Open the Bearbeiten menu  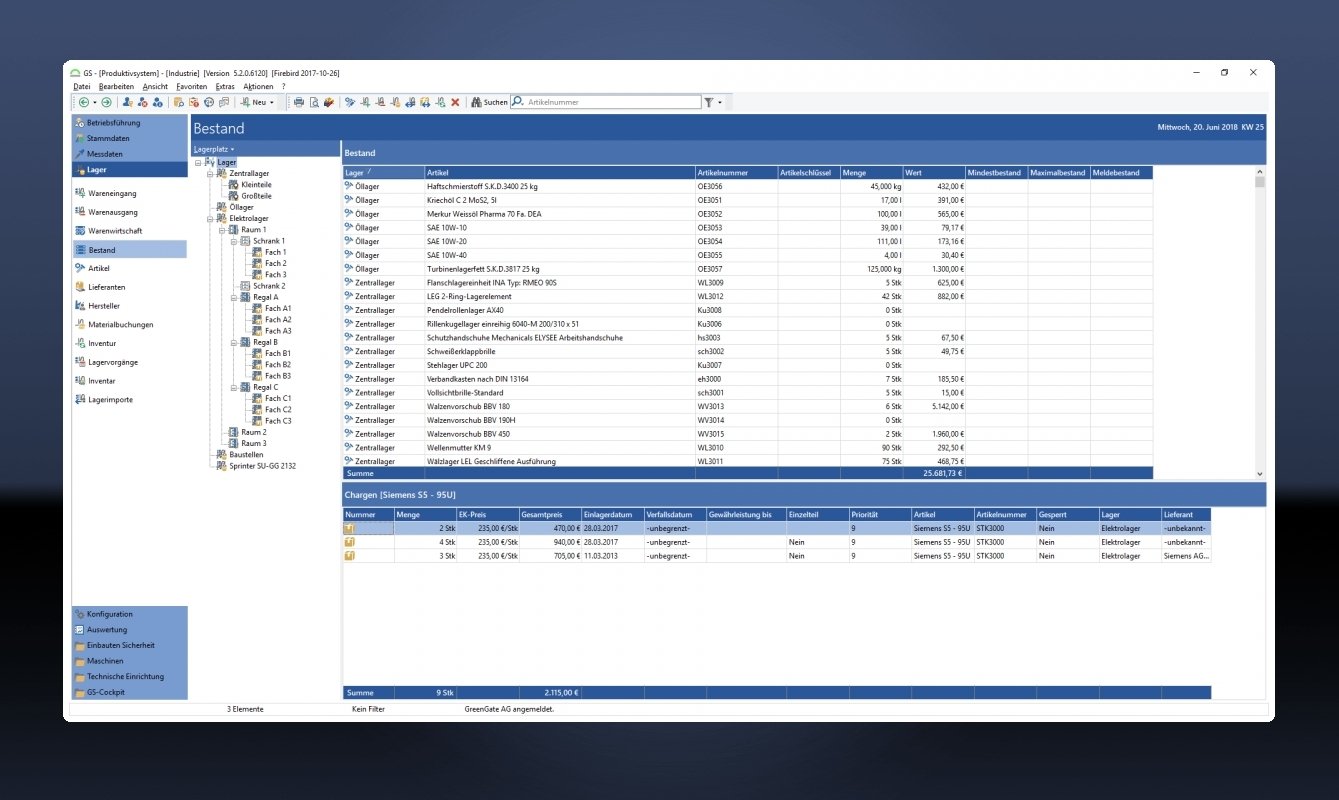click(117, 87)
